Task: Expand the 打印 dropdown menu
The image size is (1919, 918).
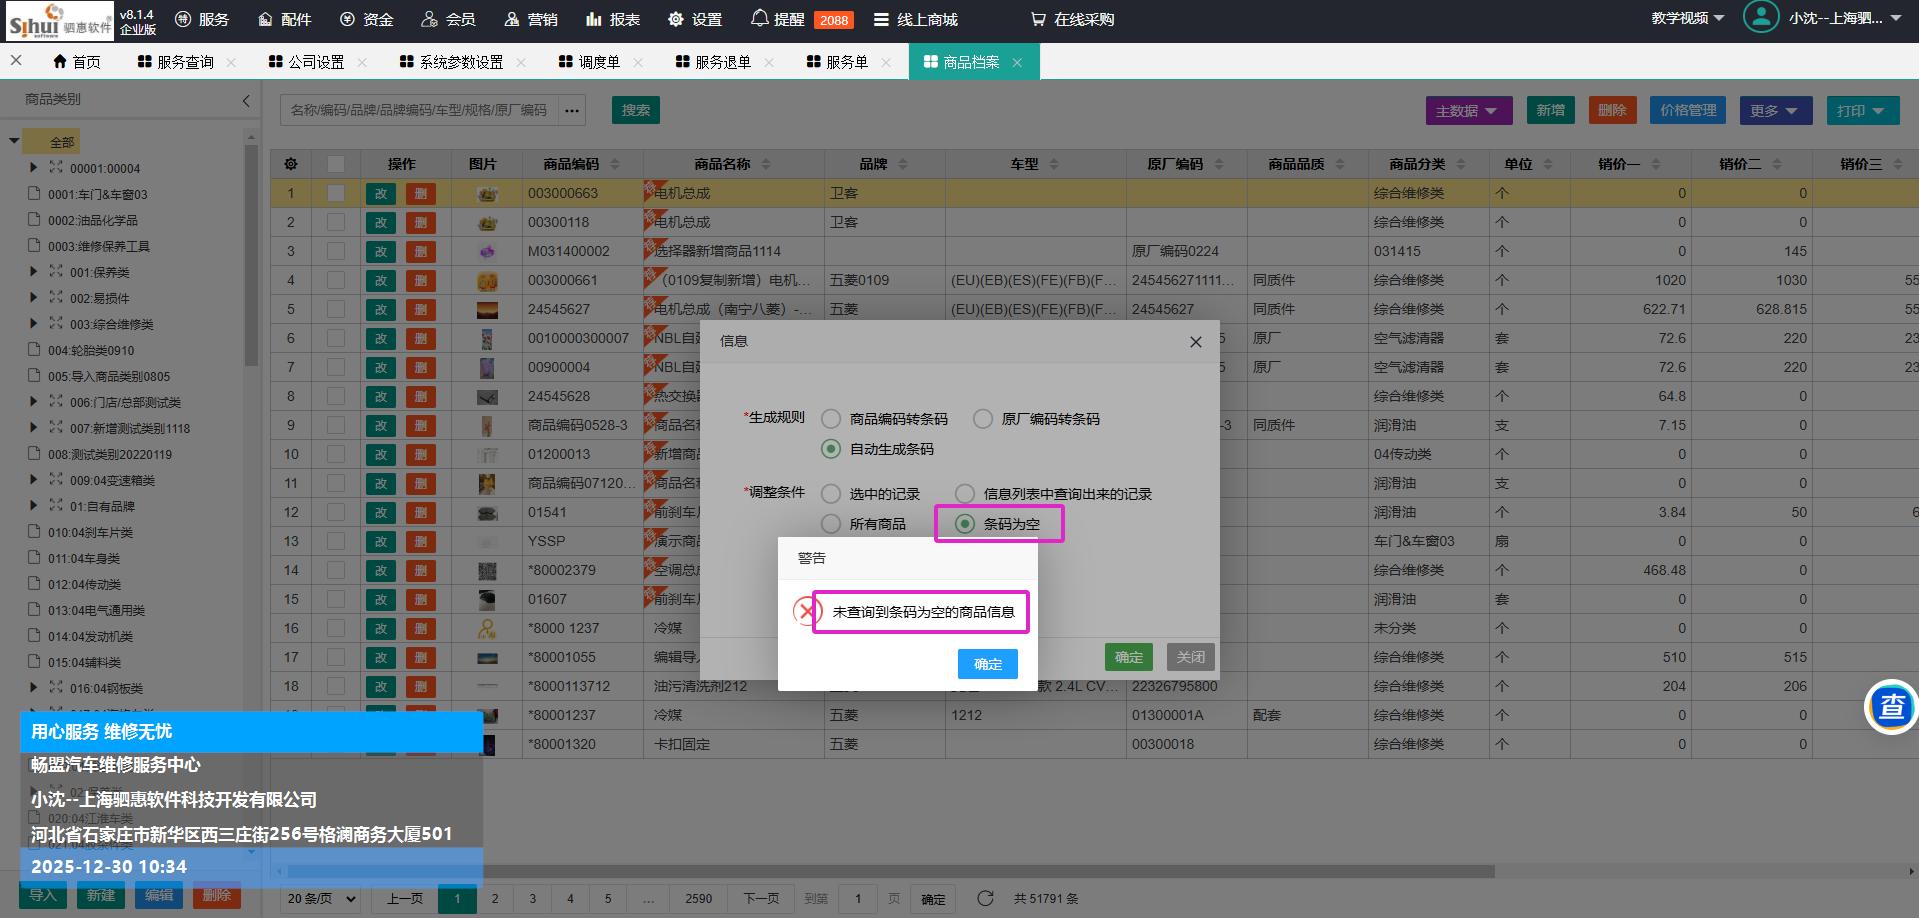Action: pyautogui.click(x=1861, y=111)
